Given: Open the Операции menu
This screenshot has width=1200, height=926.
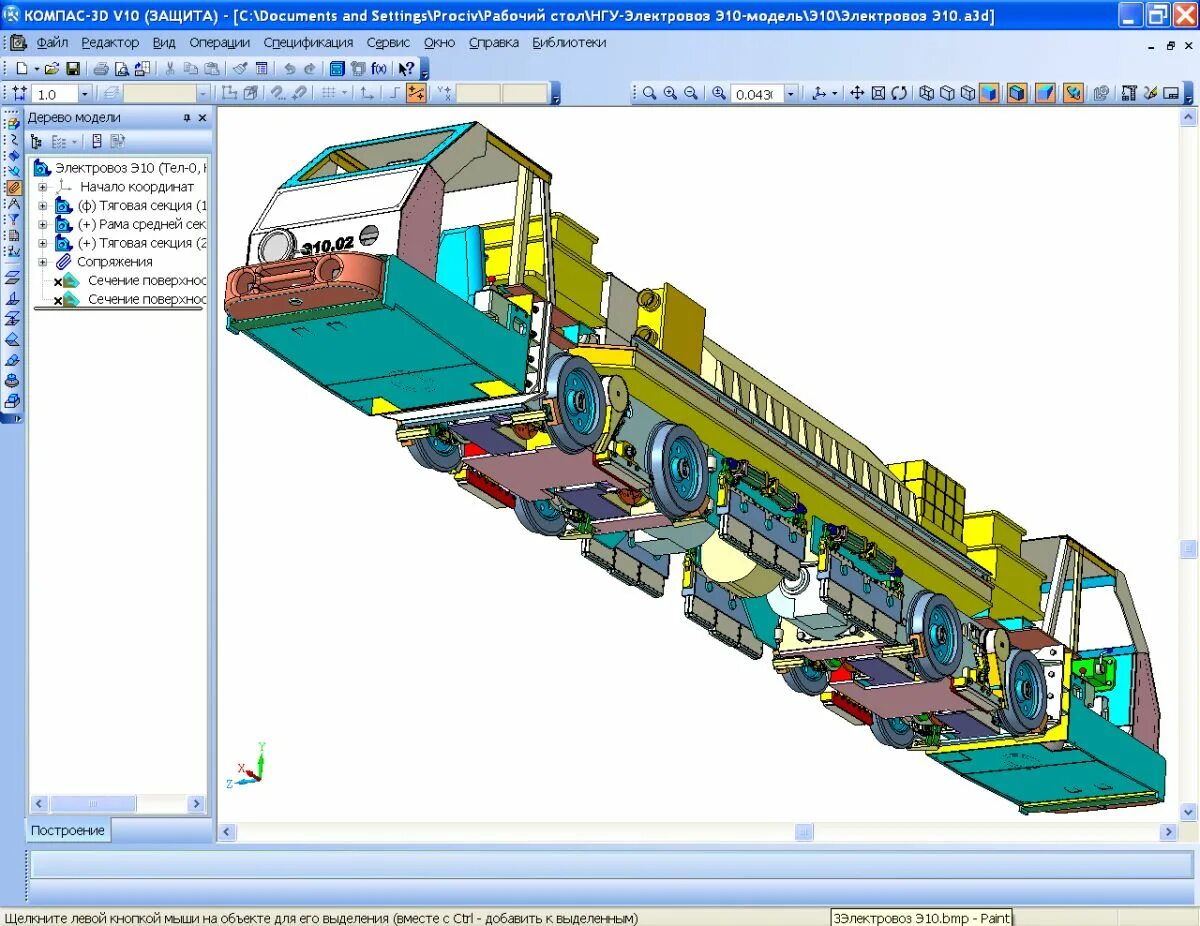Looking at the screenshot, I should coord(219,42).
